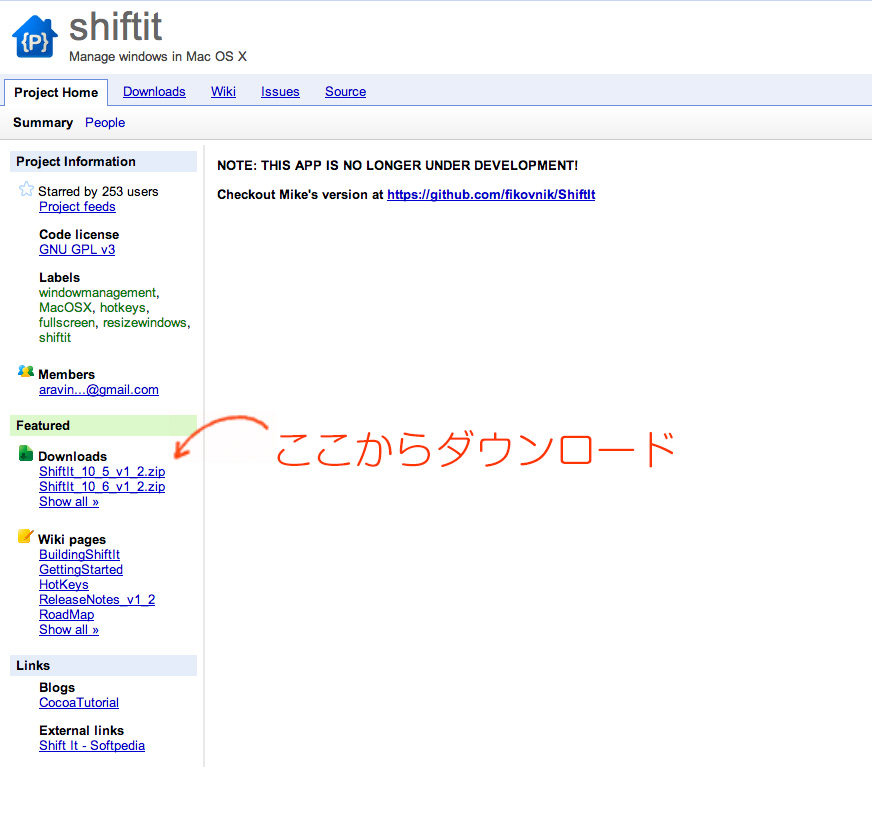Viewport: 872px width, 814px height.
Task: Open the BuildingShiftIt wiki page
Action: [x=80, y=554]
